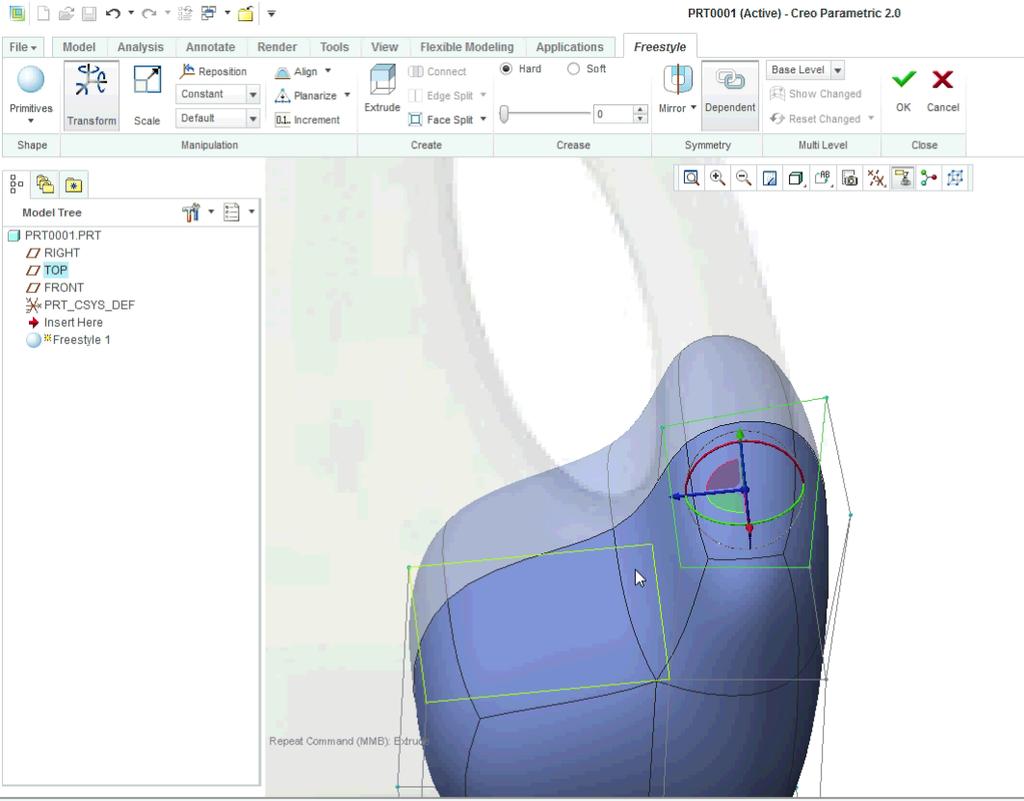Open the Model Tree settings hammer icon
Viewport: 1024px width, 801px height.
point(191,212)
